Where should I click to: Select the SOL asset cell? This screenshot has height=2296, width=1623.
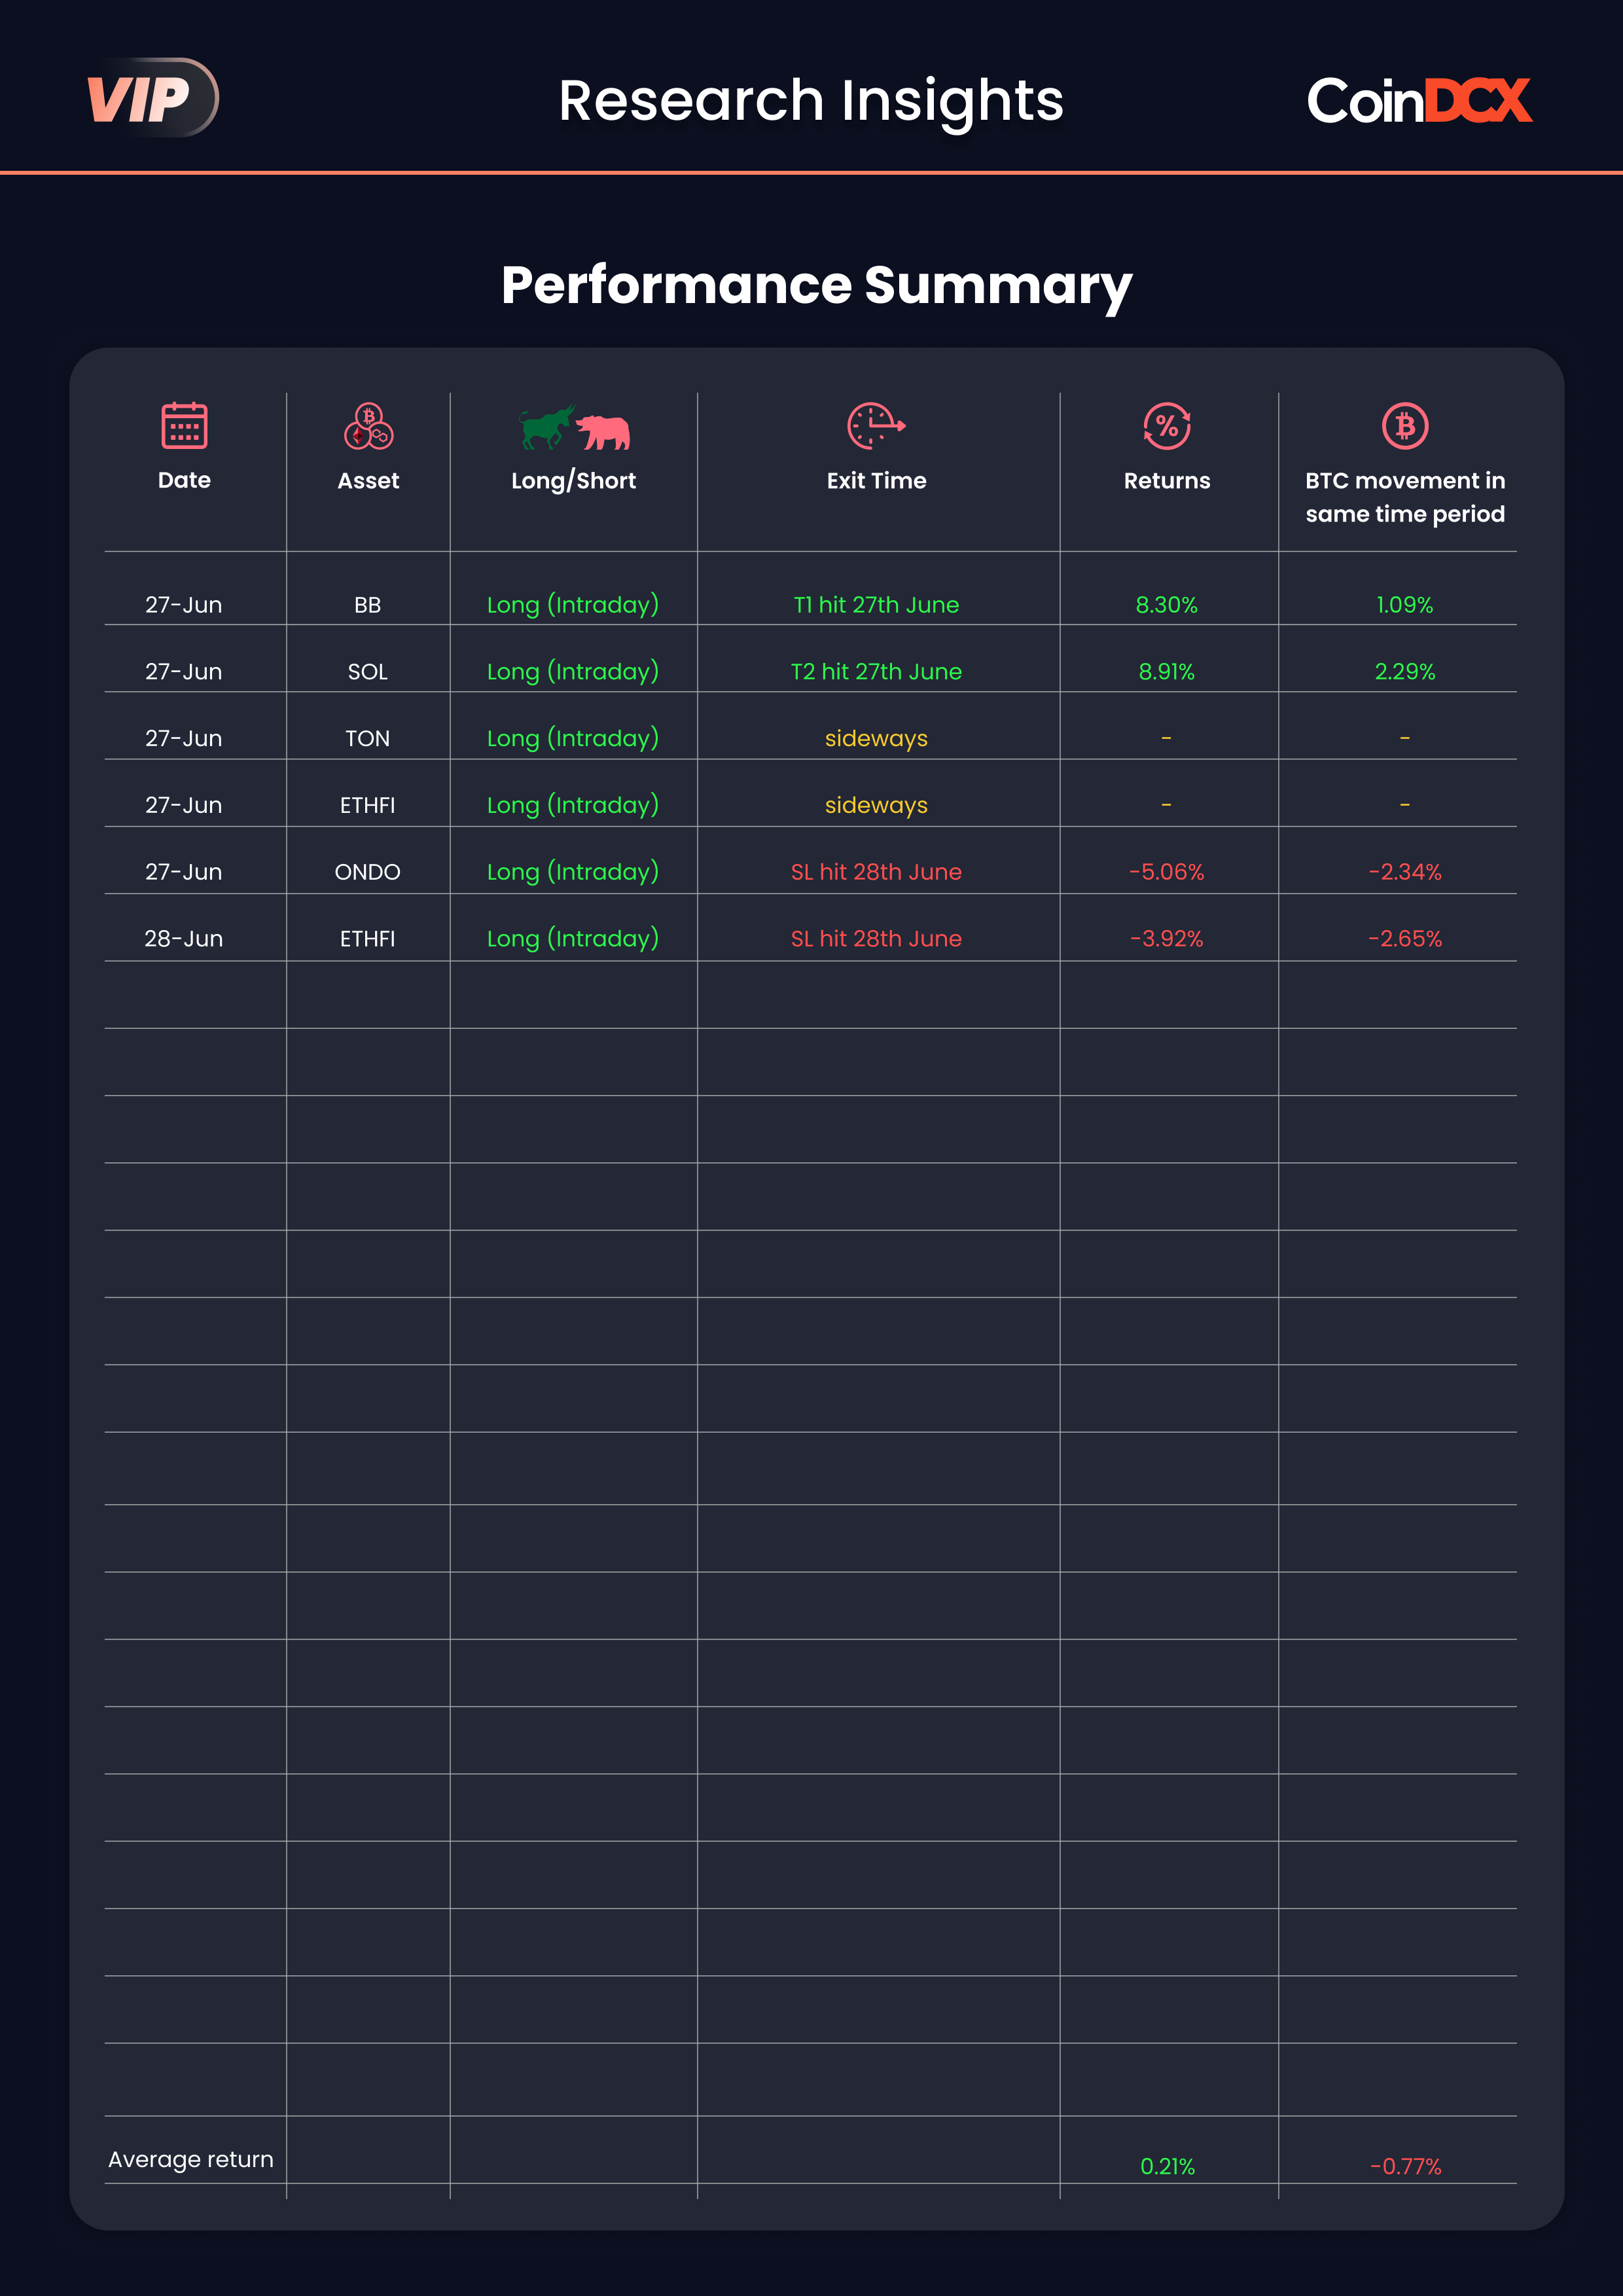click(368, 672)
